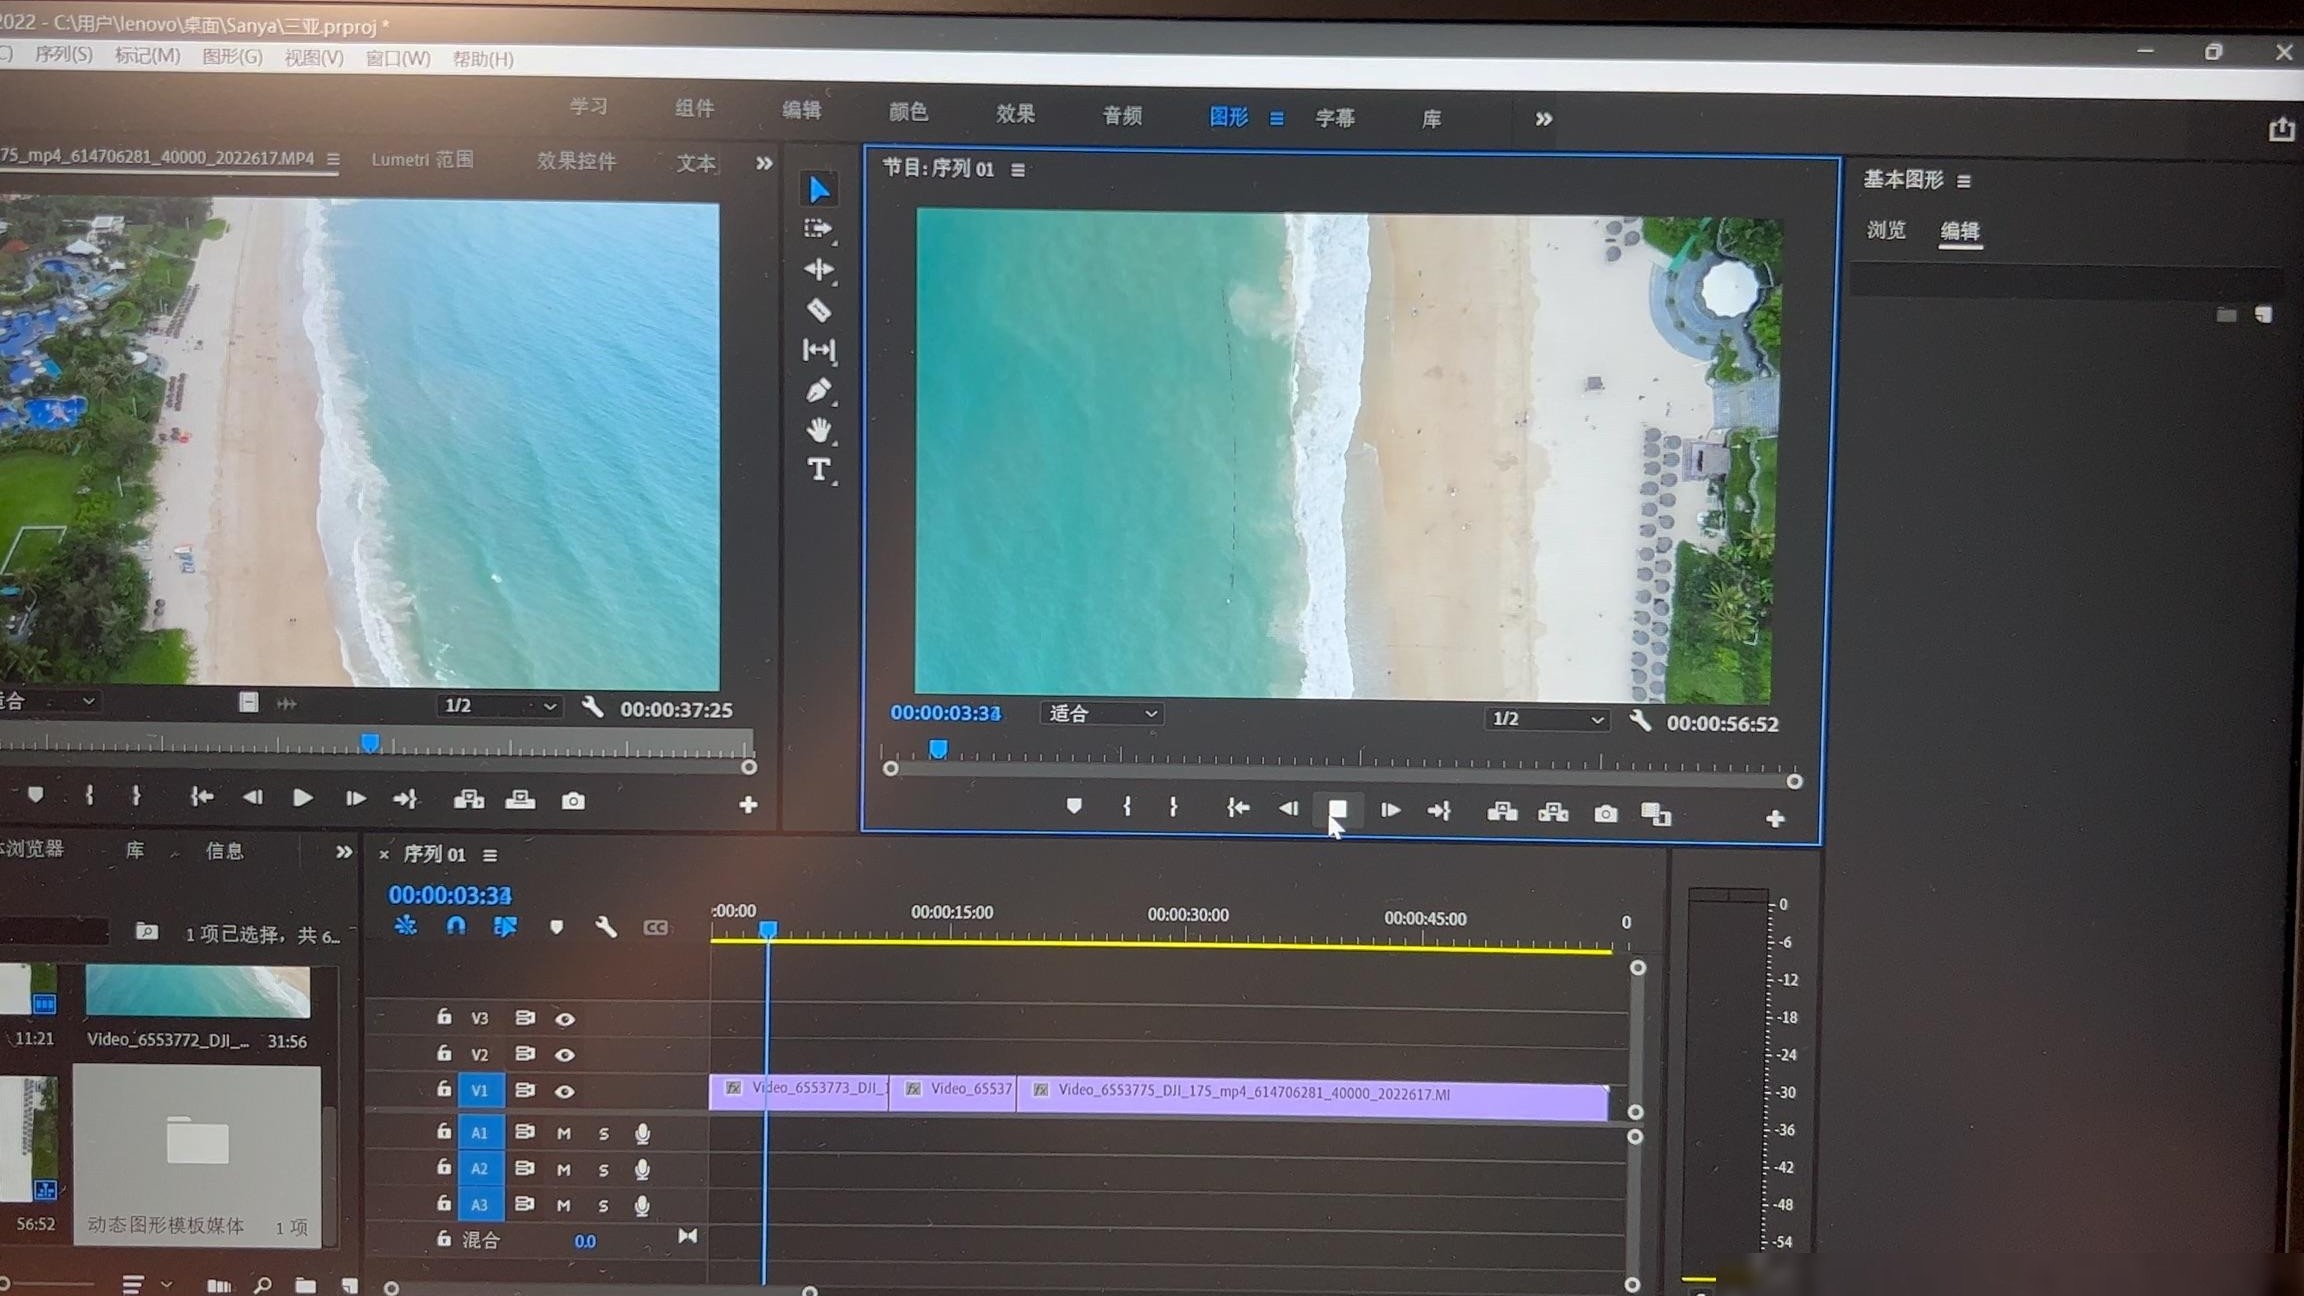Image resolution: width=2304 pixels, height=1296 pixels.
Task: Click Insert button in Source monitor
Action: pos(469,799)
